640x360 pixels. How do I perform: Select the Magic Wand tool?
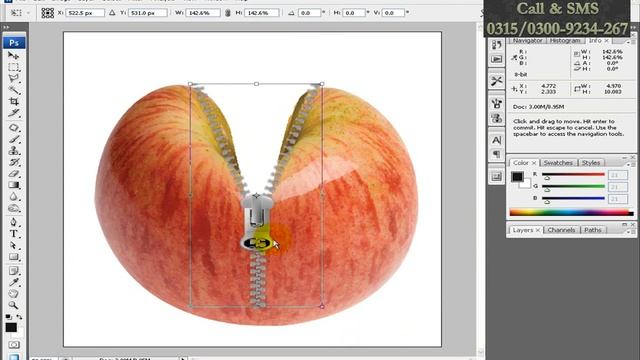click(x=13, y=90)
